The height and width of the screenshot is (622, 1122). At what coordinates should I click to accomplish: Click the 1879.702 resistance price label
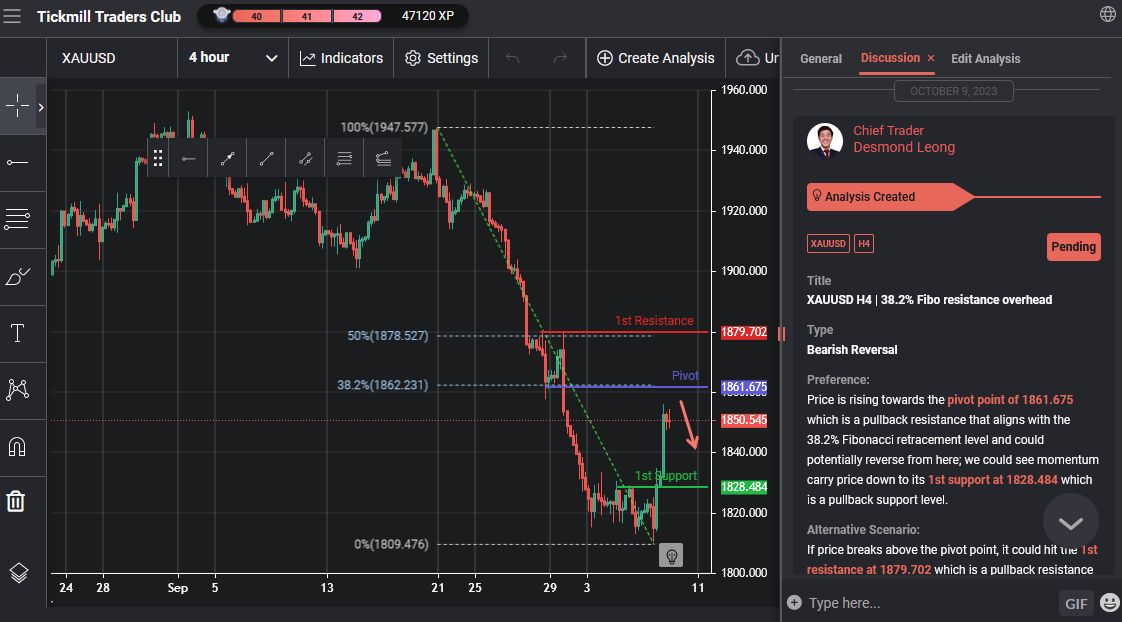tap(743, 332)
